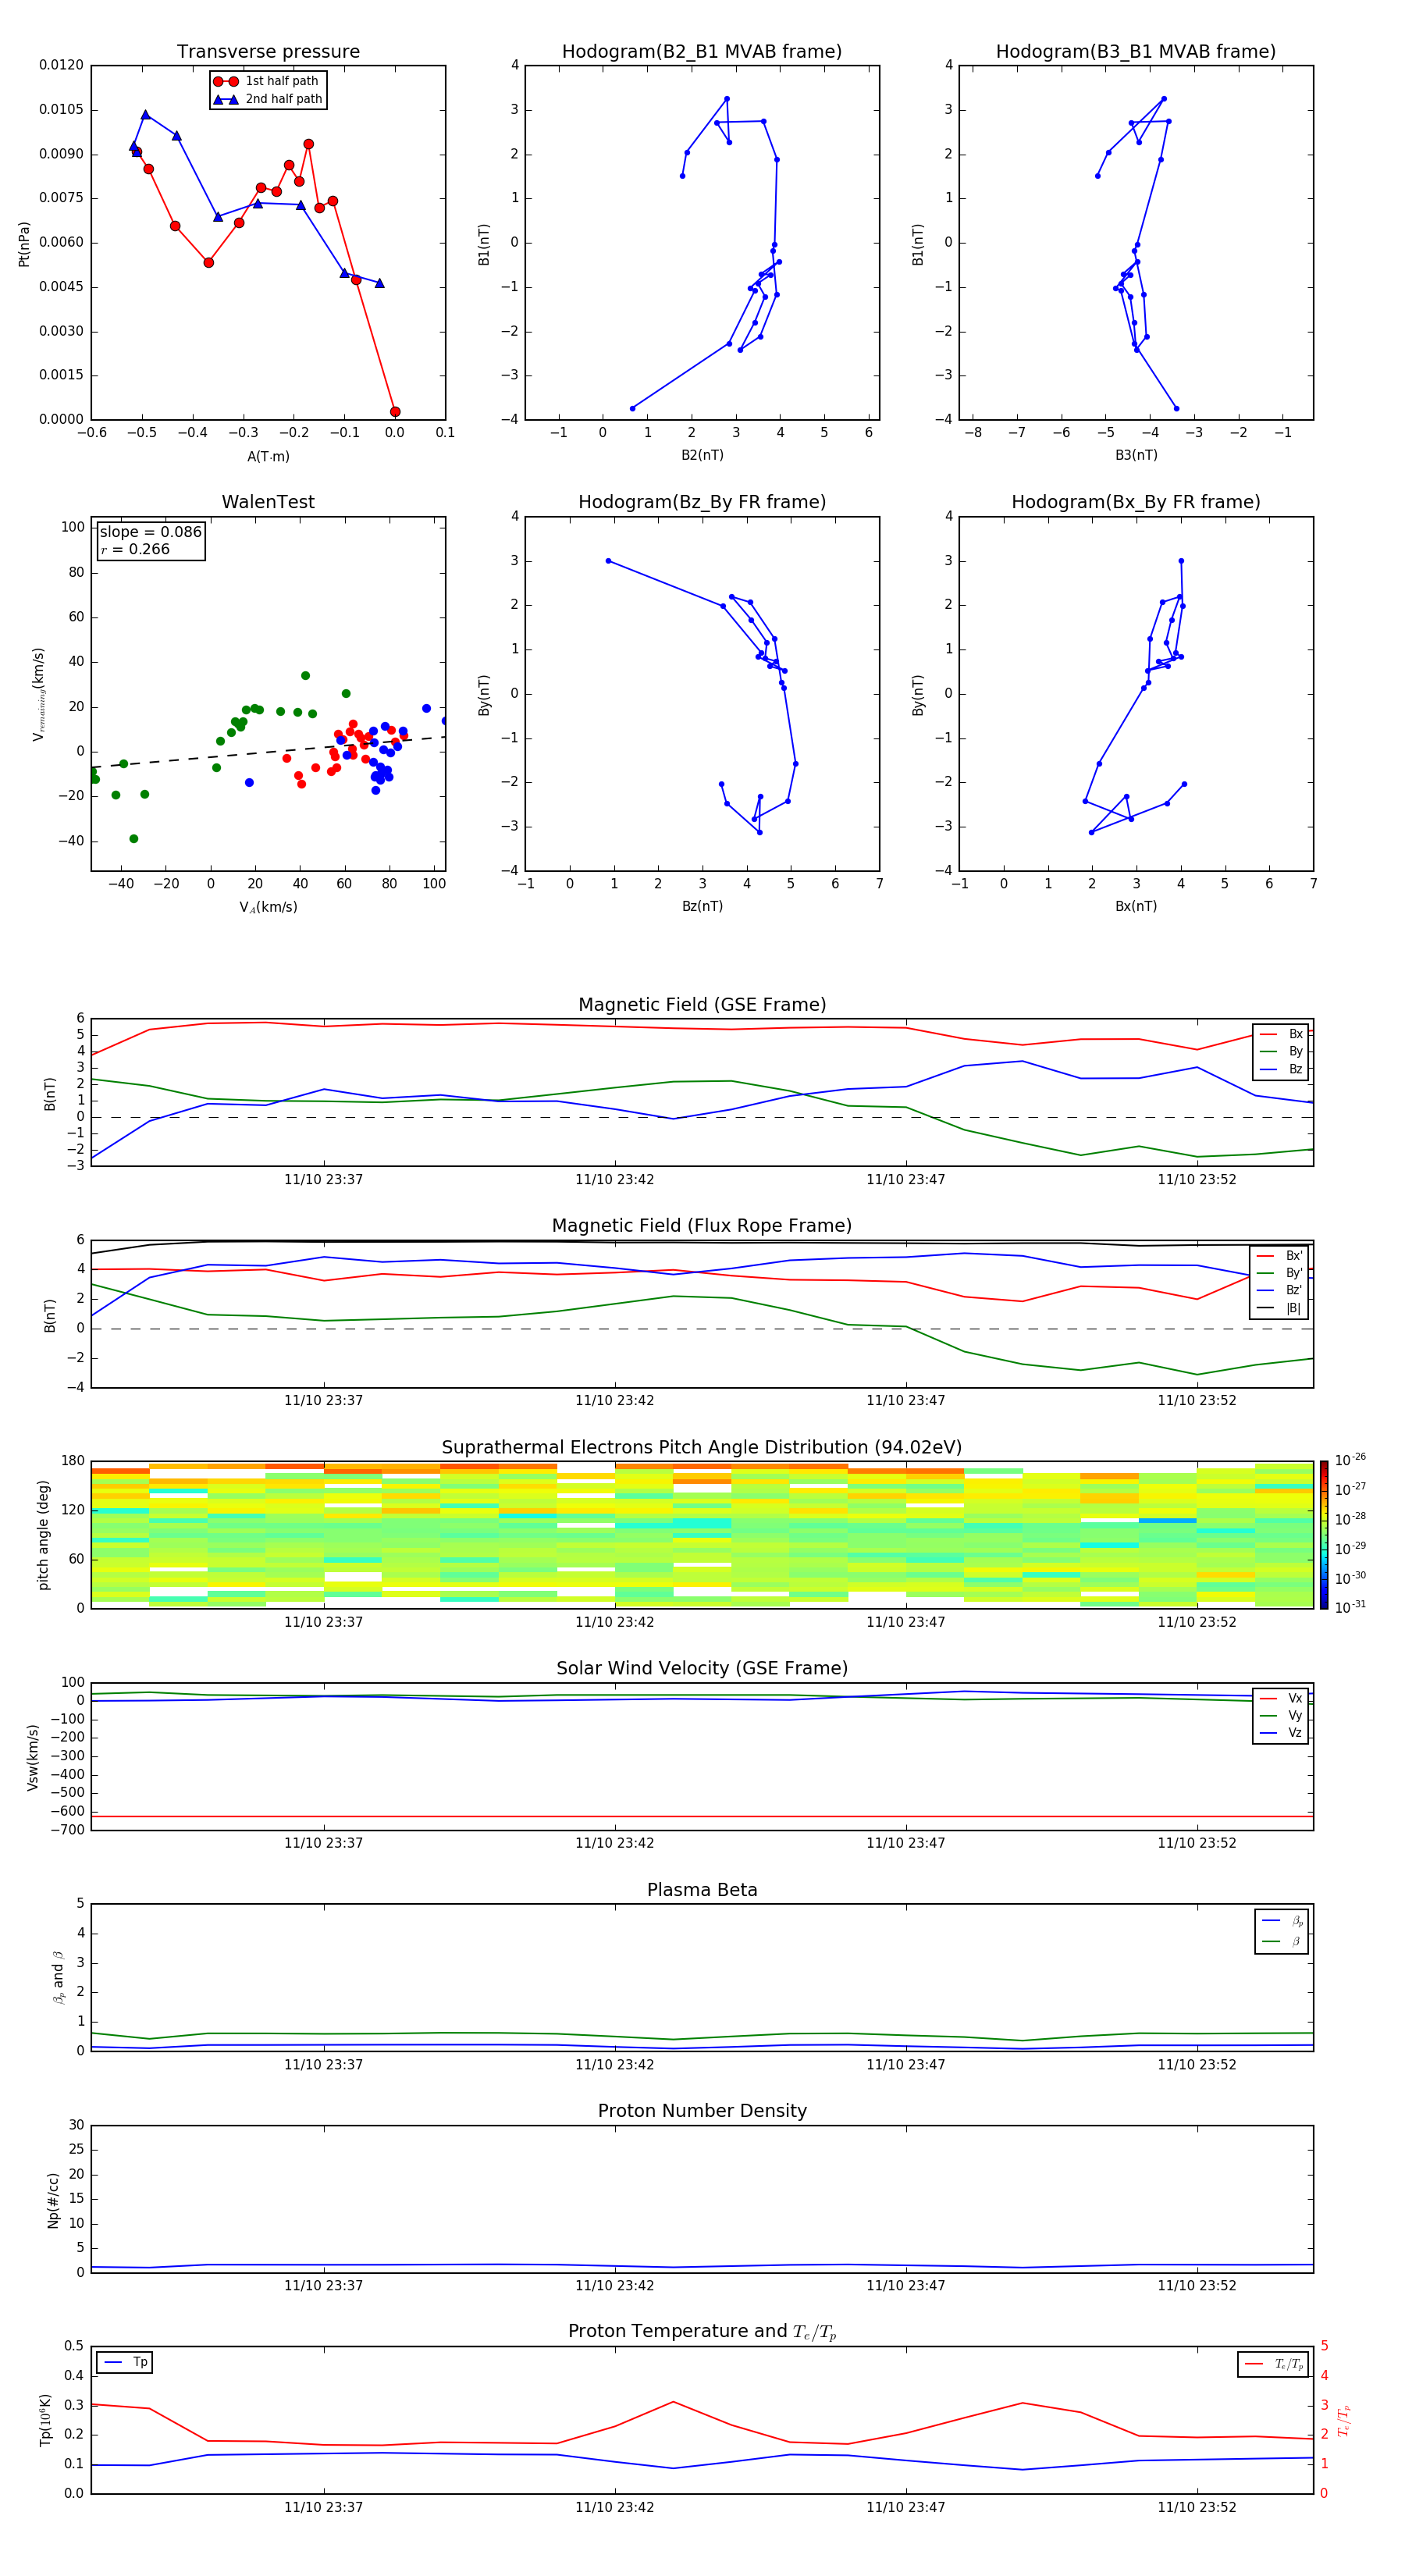Click the 'pitch angle (deg)' axis label
Viewport: 1405px width, 2576px height.
[43, 1535]
